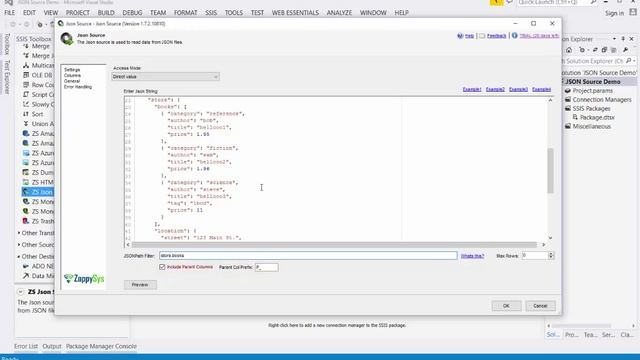
Task: Select the ZS Trash toolbox item
Action: coord(38,221)
